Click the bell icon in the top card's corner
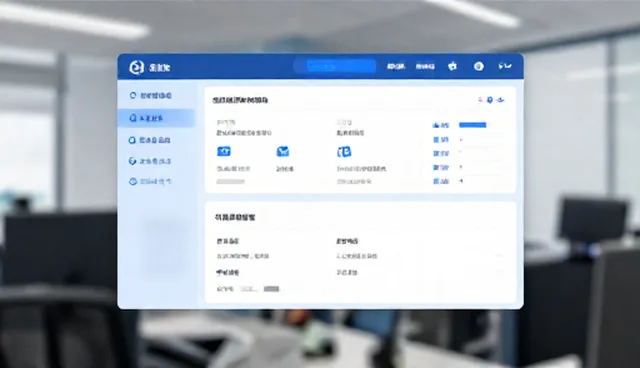Screen dimensions: 640x368 [490, 100]
